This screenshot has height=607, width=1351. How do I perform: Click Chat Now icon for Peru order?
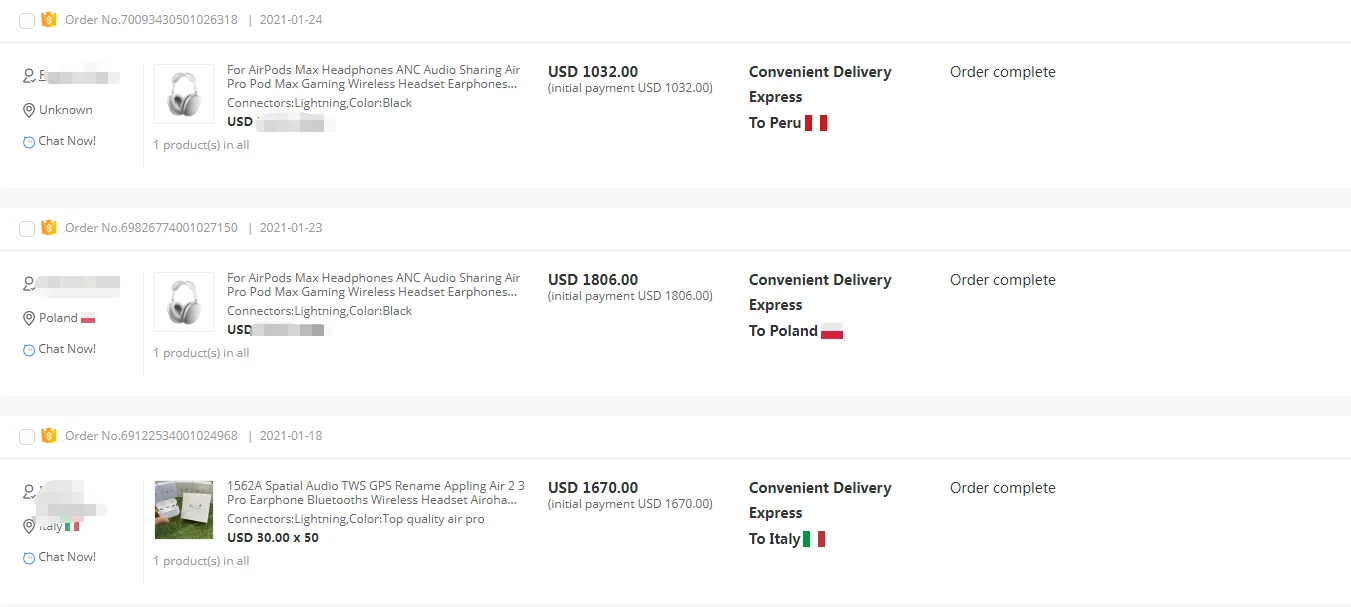(29, 142)
